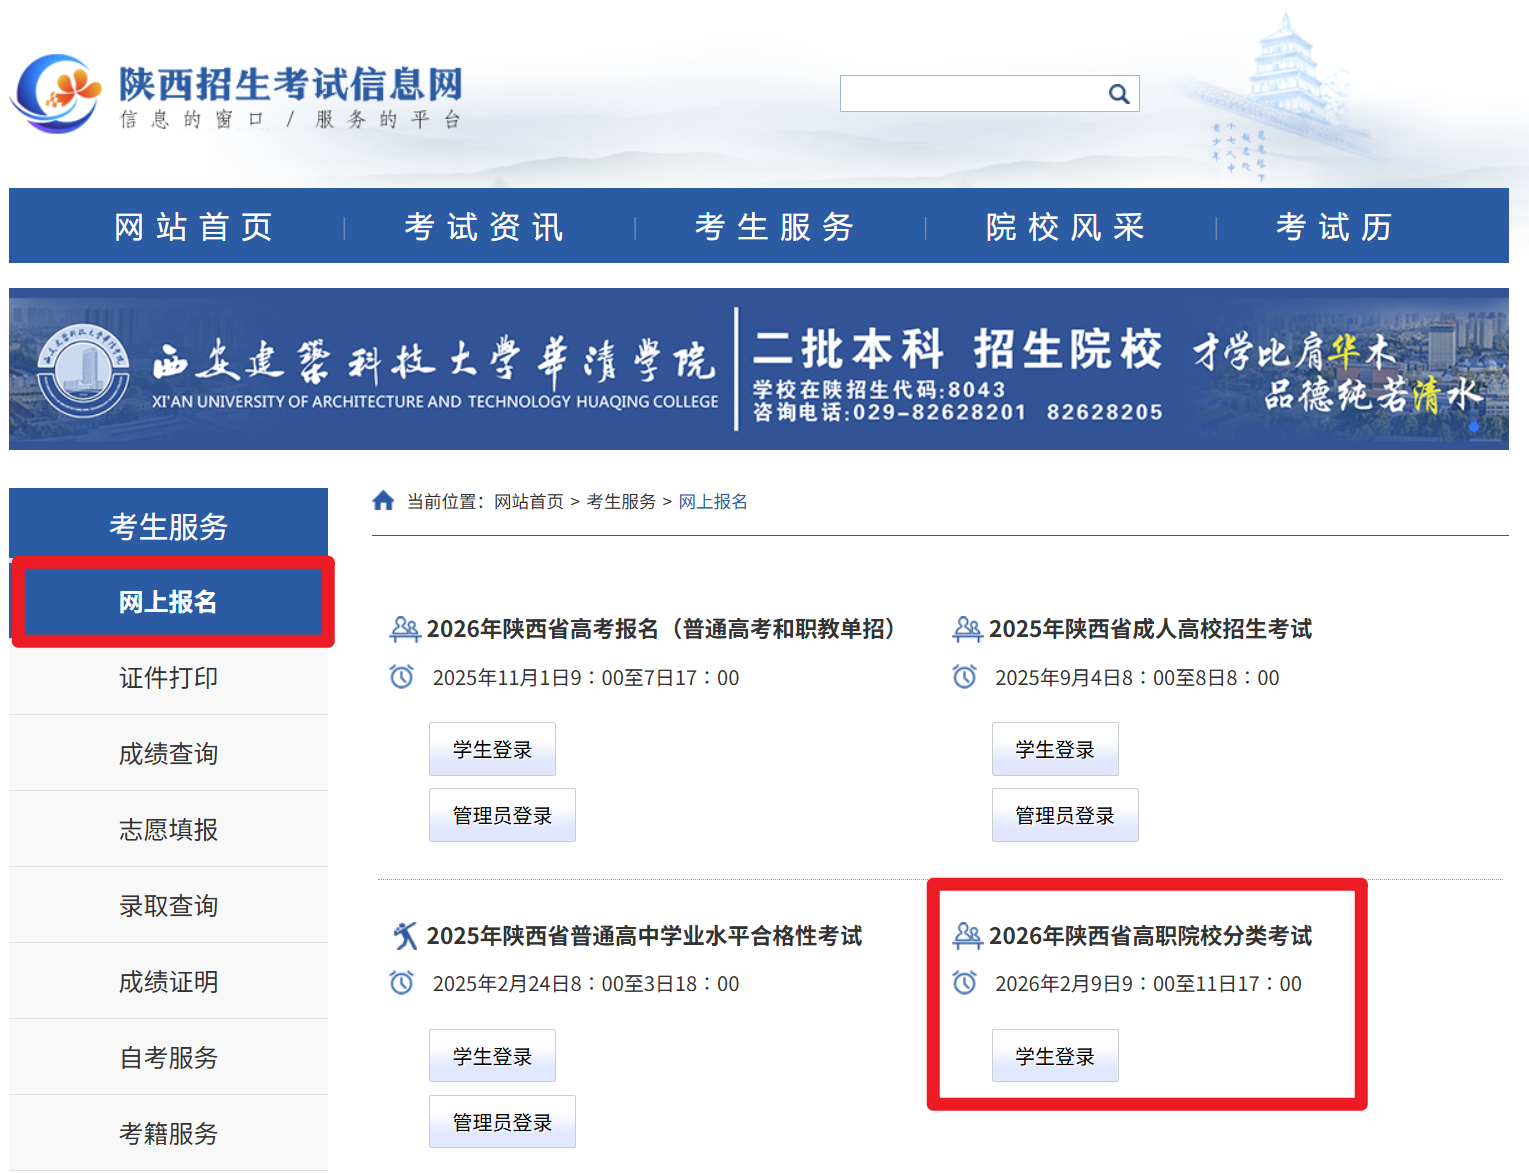Click the magnifying glass search icon

click(x=1117, y=92)
